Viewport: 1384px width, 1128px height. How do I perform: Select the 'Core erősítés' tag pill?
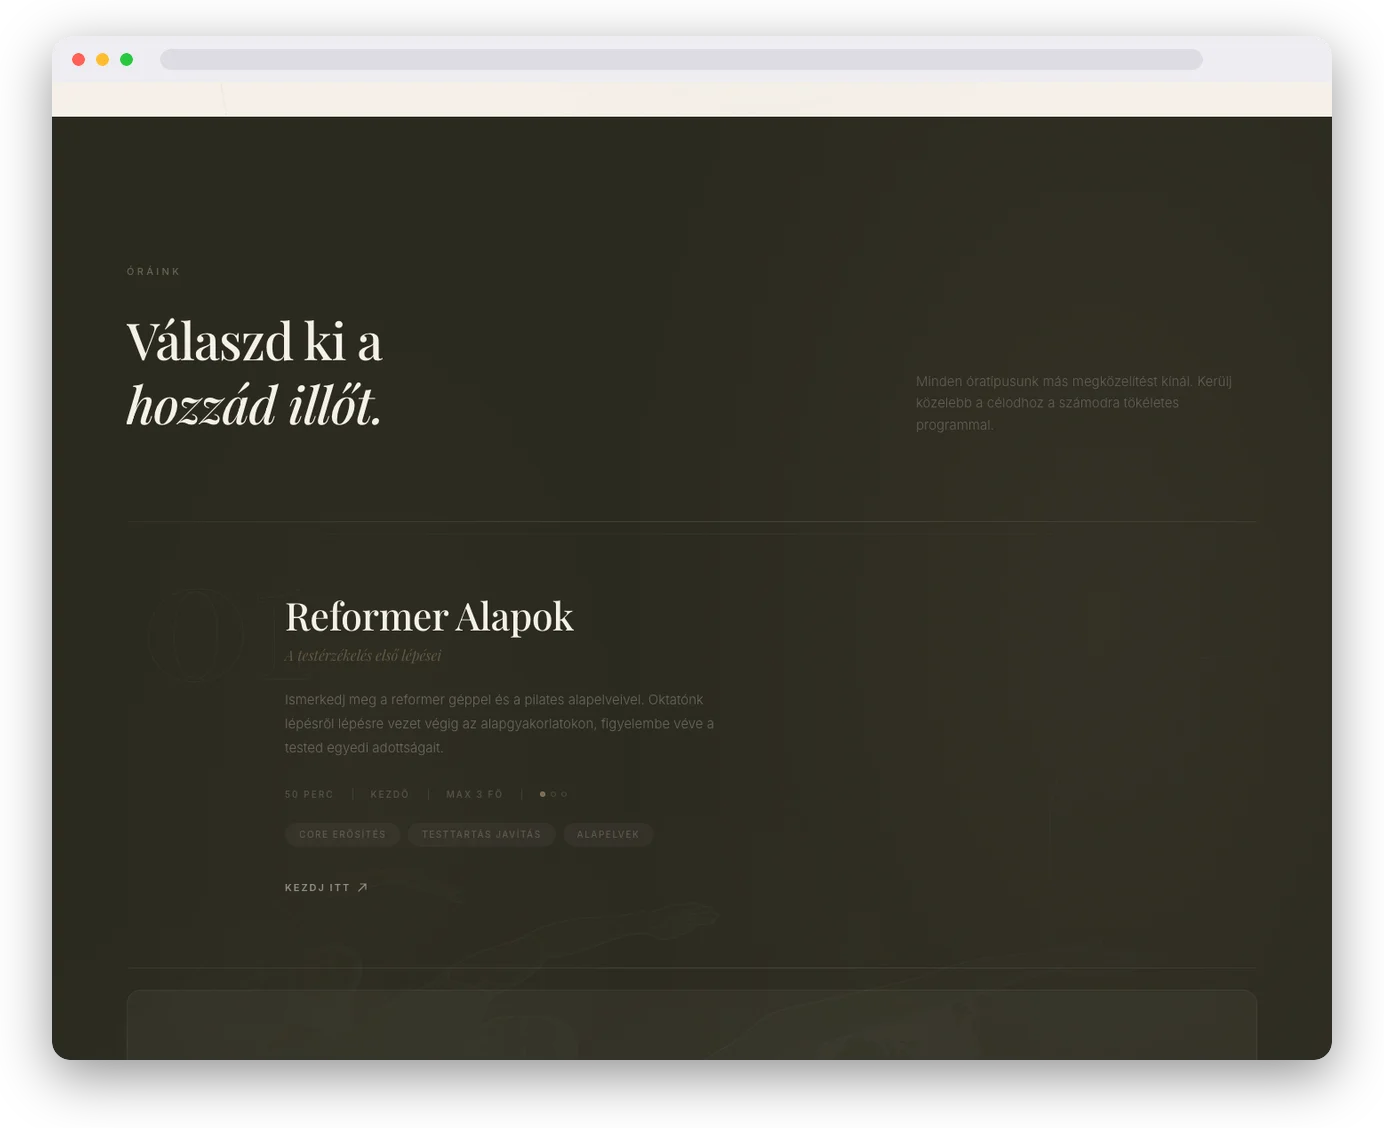pos(342,834)
